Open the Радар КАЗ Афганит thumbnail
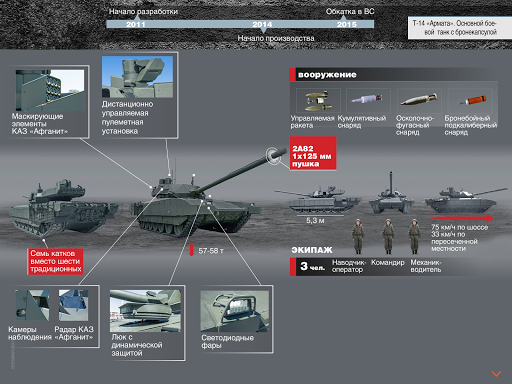Image resolution: width=512 pixels, height=384 pixels. [x=73, y=305]
